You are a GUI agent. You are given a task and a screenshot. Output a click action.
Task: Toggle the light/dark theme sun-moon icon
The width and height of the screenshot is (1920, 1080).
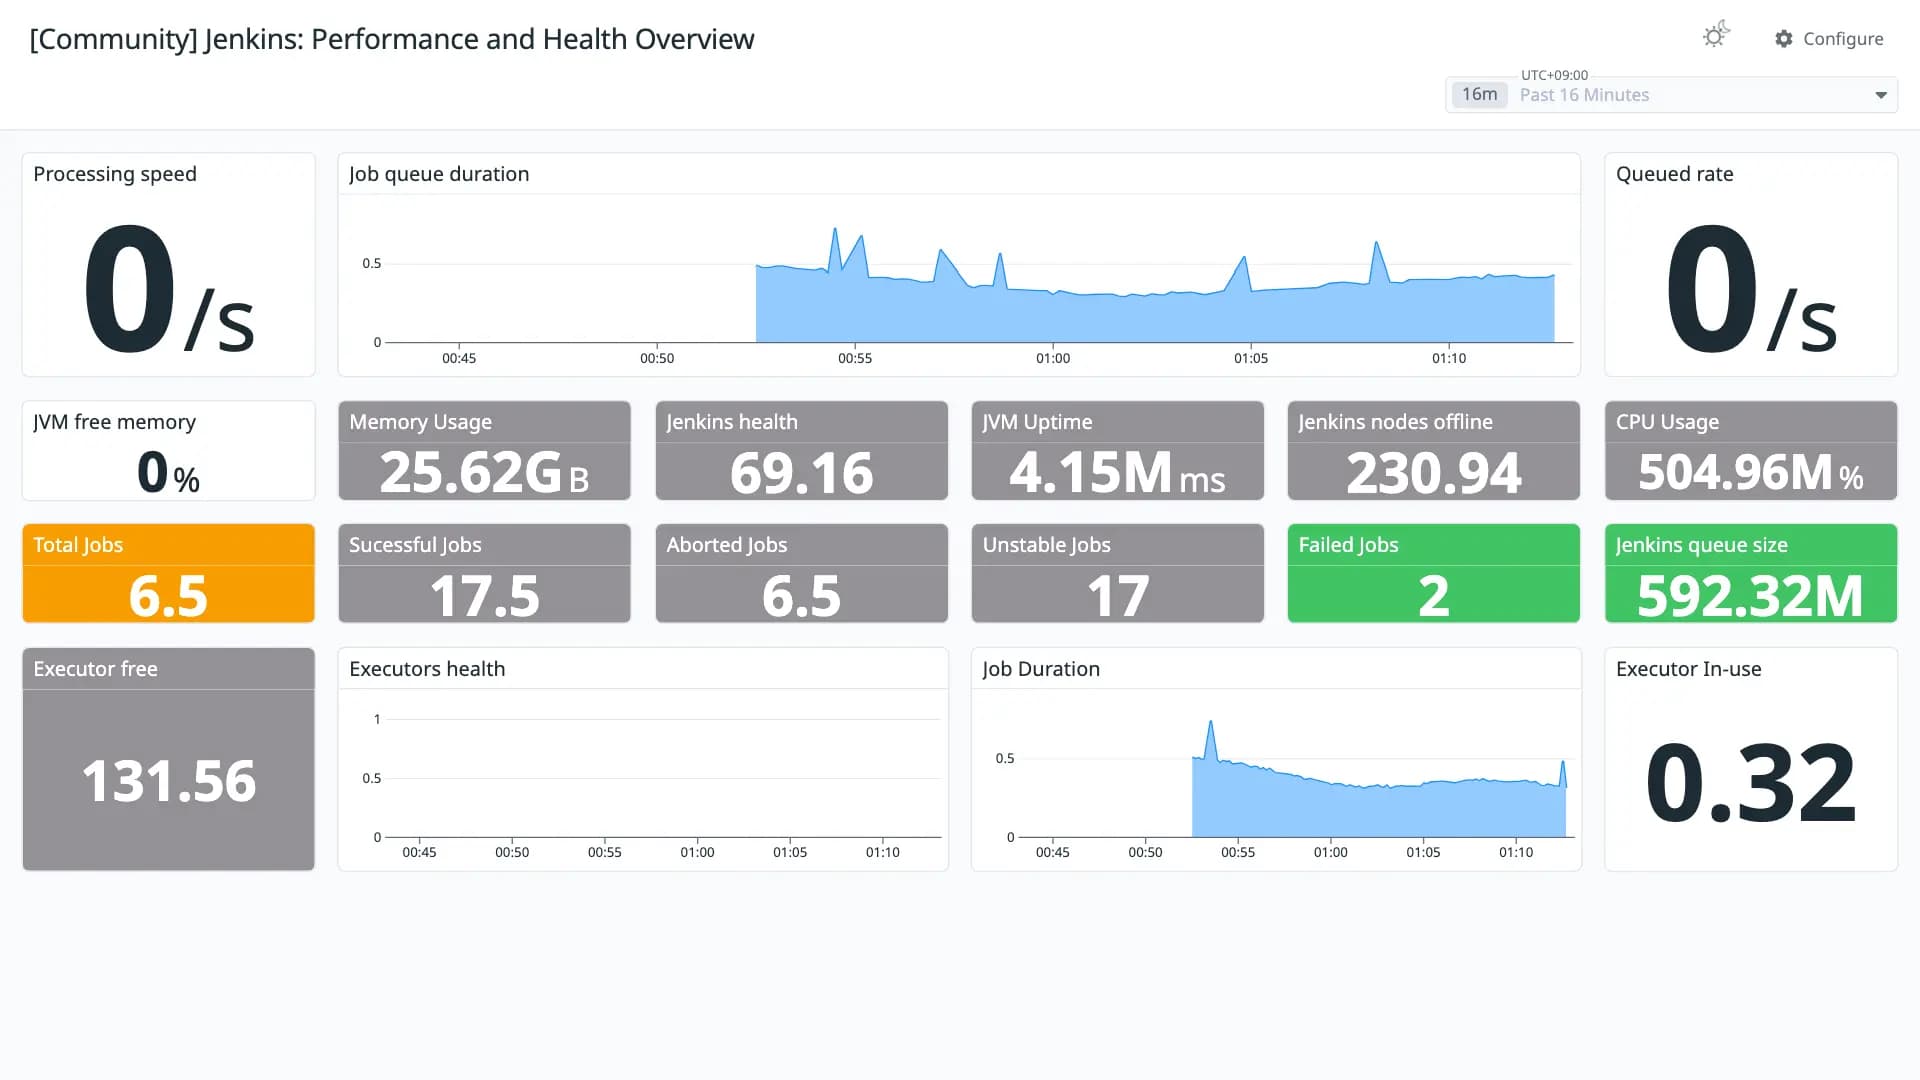pos(1716,36)
